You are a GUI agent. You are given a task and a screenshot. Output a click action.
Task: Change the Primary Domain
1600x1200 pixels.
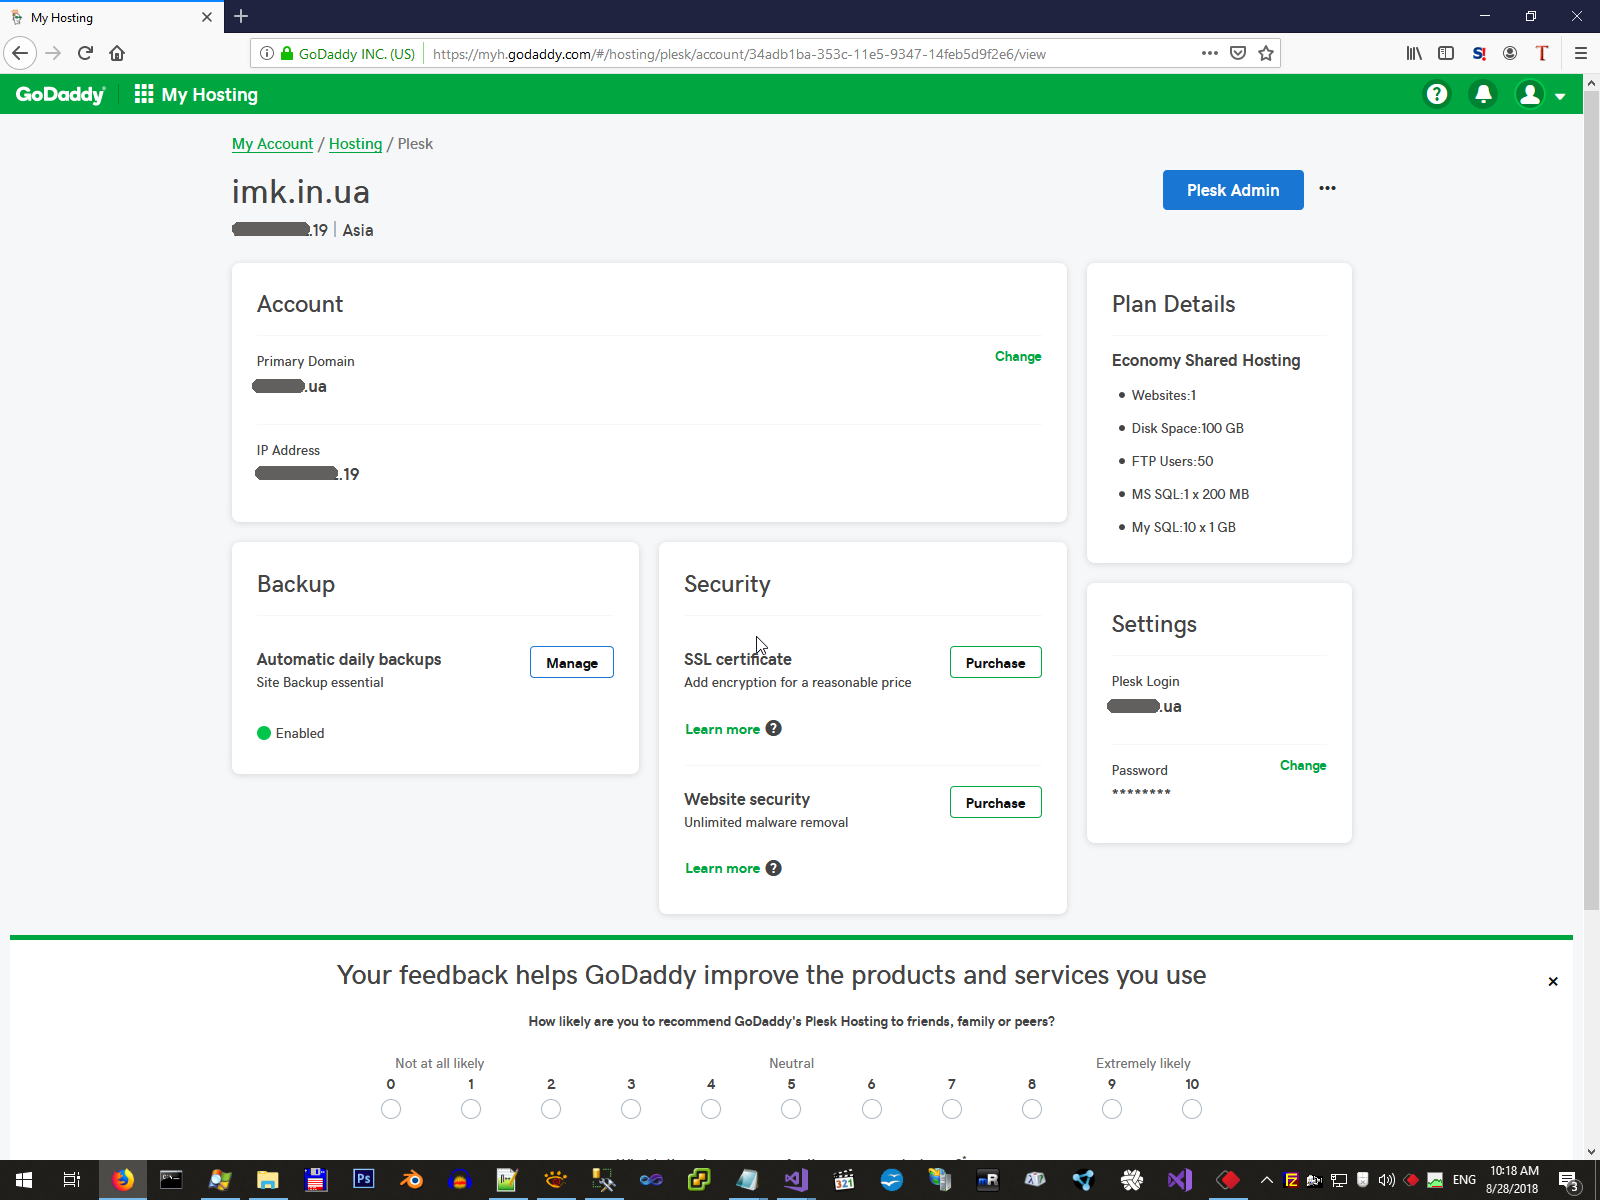click(x=1018, y=356)
